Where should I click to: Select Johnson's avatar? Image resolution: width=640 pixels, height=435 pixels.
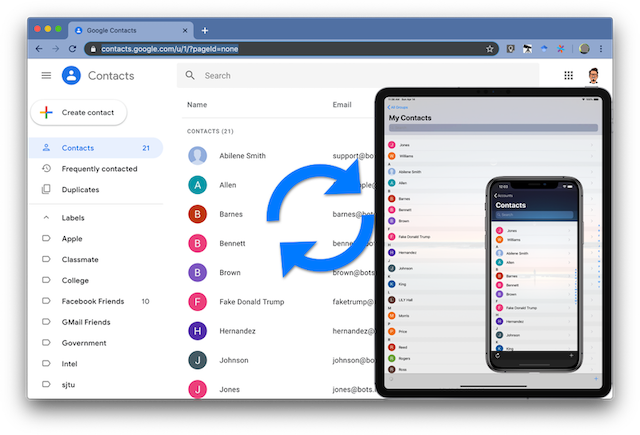coord(198,360)
